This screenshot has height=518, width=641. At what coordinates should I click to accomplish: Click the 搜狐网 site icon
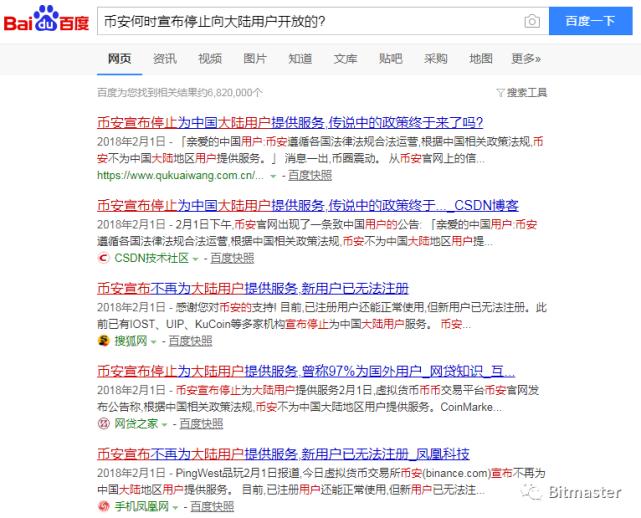pyautogui.click(x=103, y=341)
